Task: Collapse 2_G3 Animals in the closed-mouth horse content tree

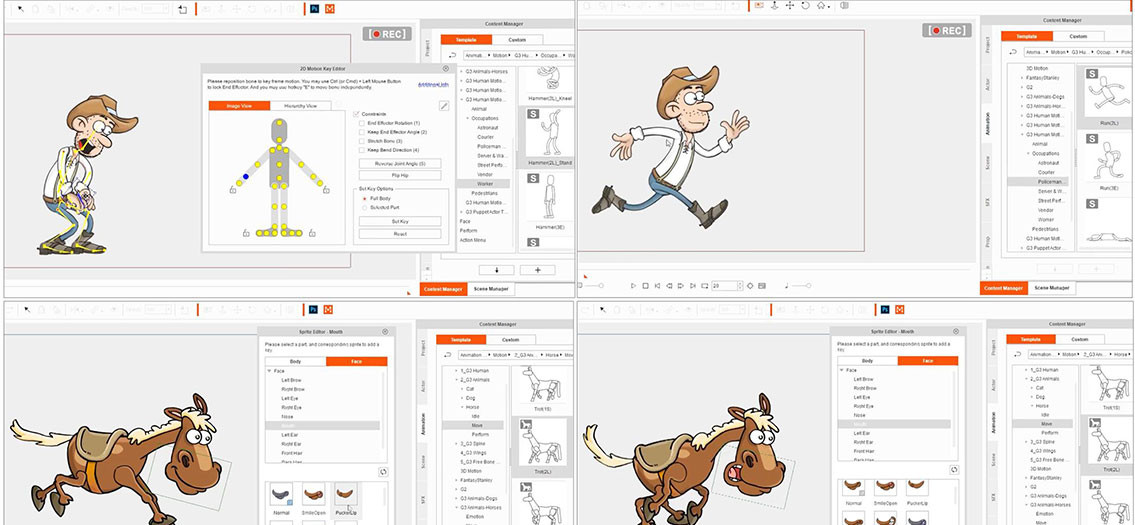Action: pos(456,379)
